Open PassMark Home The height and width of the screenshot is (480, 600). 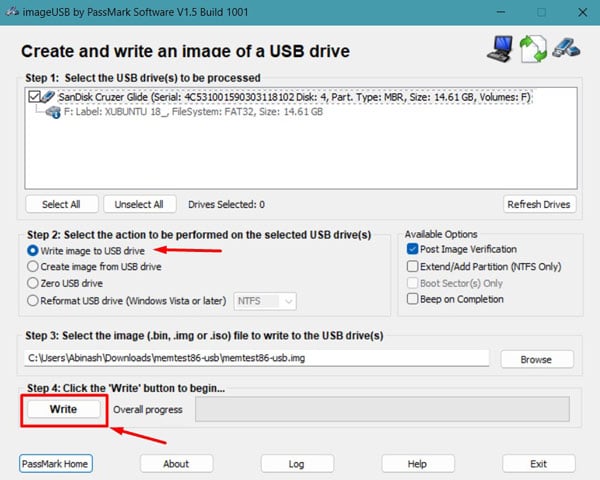click(55, 464)
